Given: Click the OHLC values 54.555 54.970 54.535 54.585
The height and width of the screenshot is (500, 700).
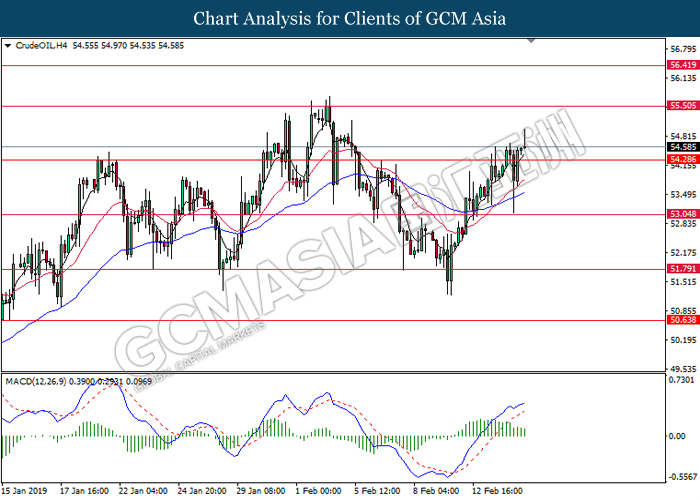Looking at the screenshot, I should (x=128, y=46).
